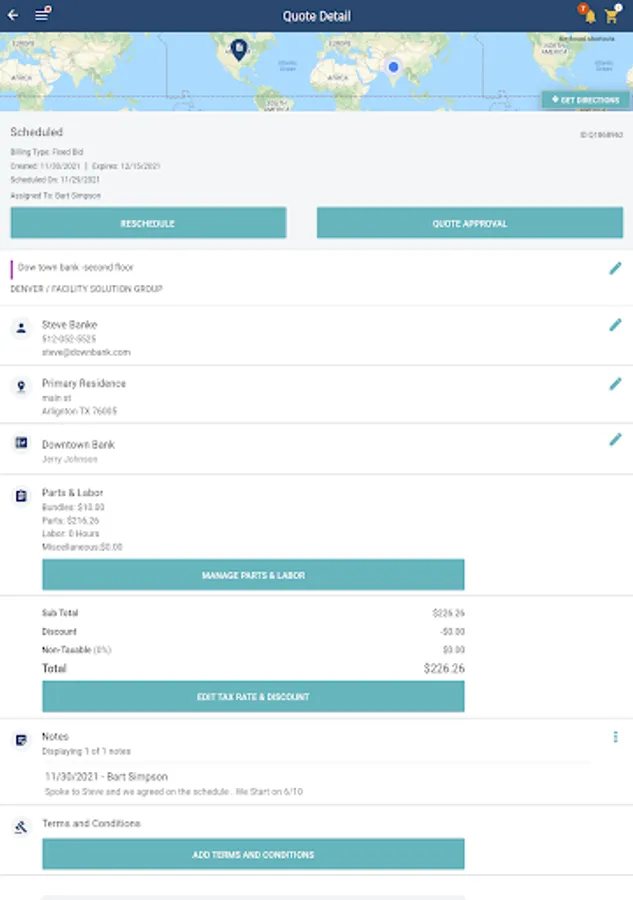Edit the Dow town bank description
Screen dimensions: 633x900
tap(615, 268)
